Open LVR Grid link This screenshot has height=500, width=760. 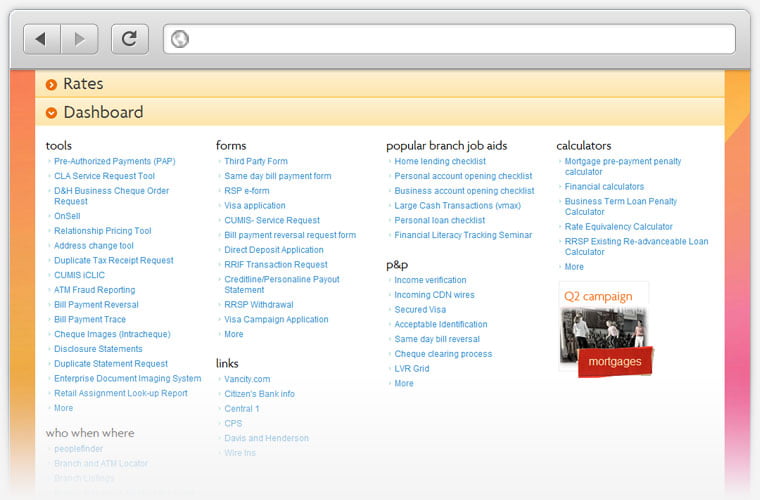click(412, 369)
